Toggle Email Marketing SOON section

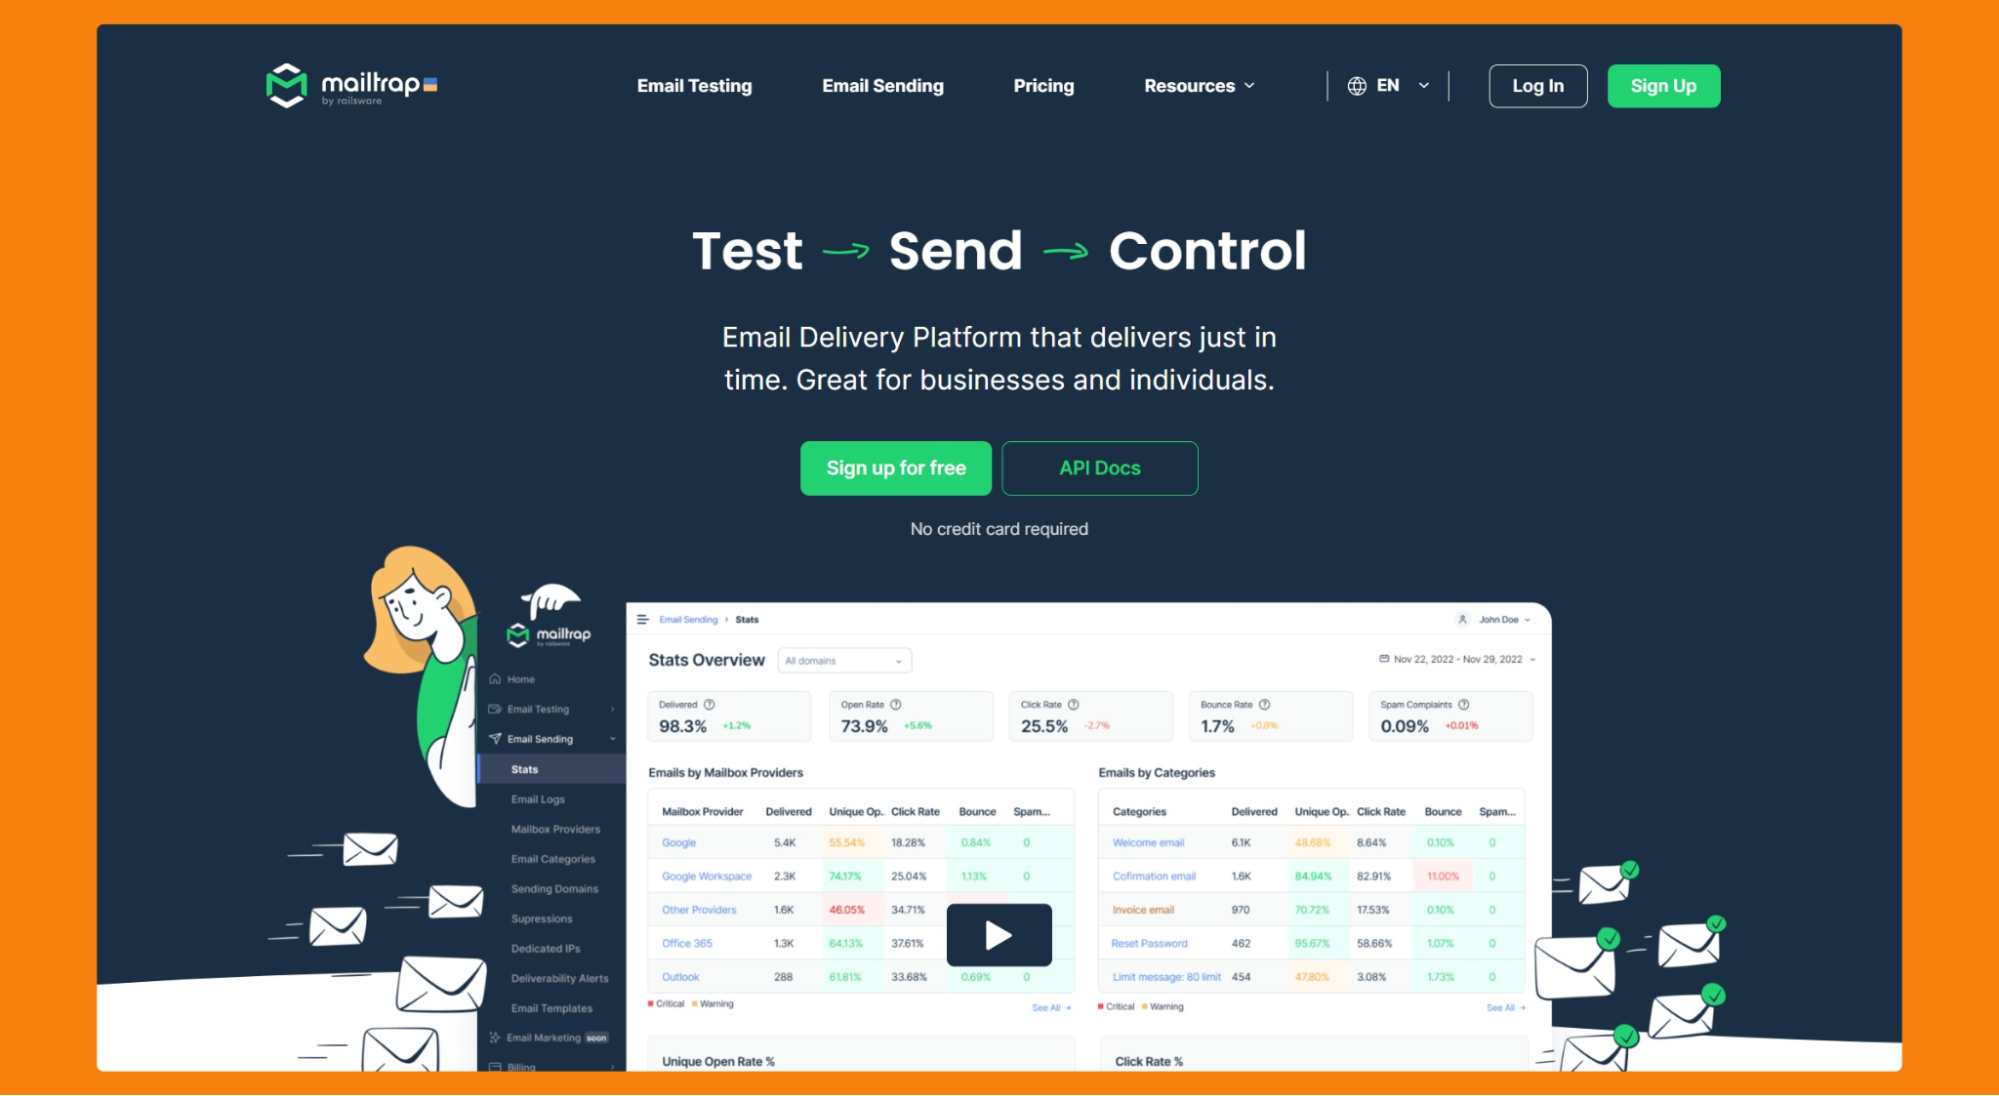(549, 1037)
